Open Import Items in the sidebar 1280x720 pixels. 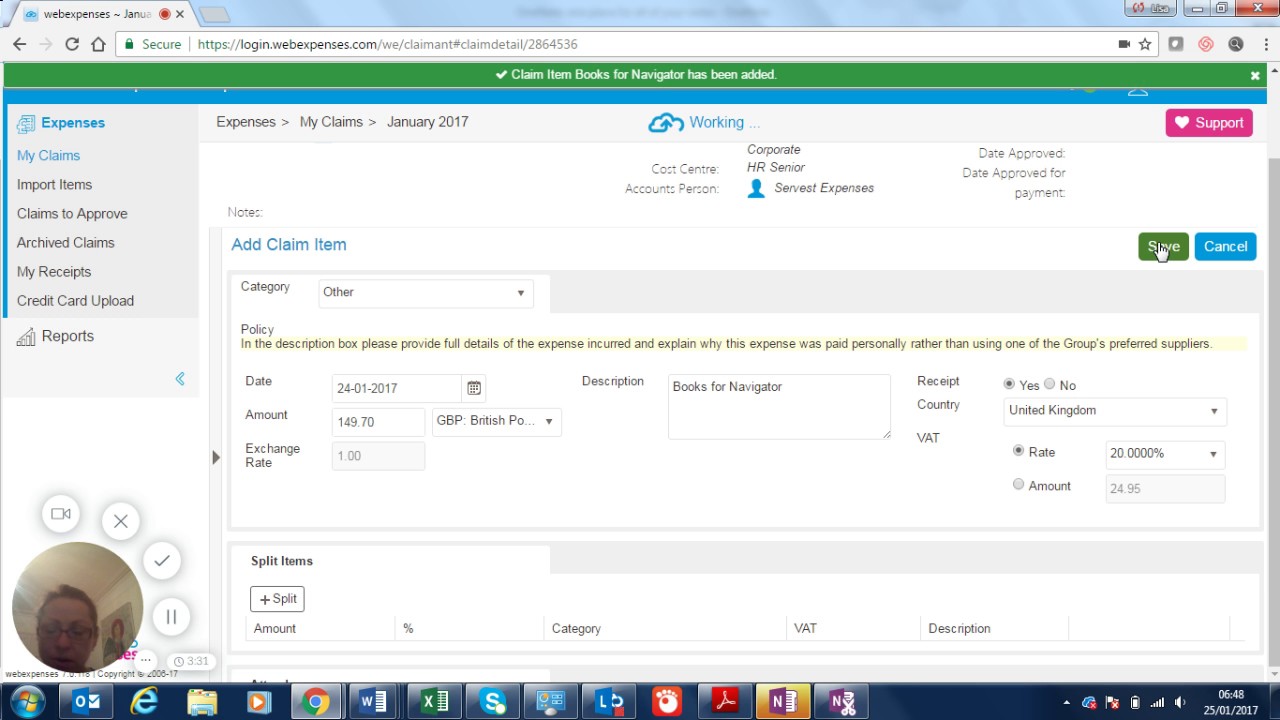point(54,185)
